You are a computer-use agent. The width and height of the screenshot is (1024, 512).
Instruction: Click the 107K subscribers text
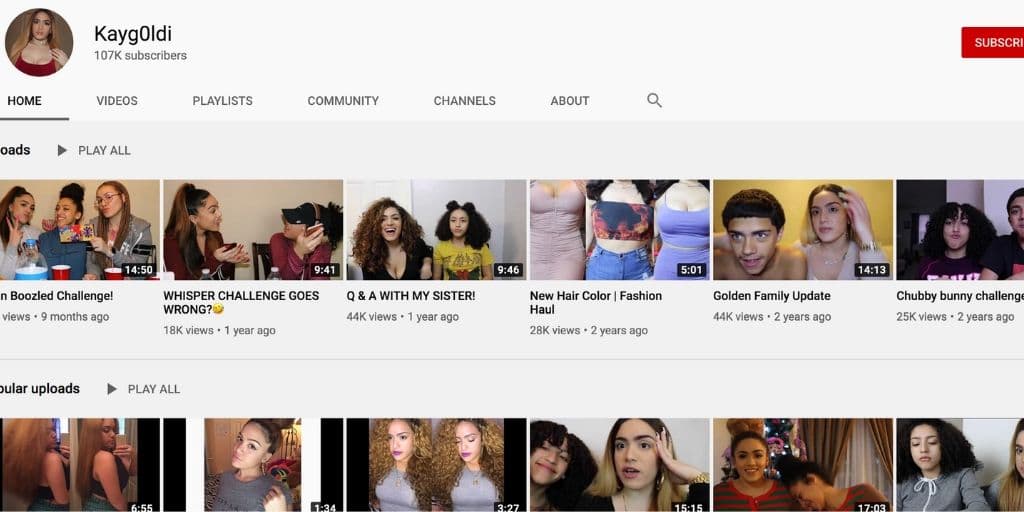click(x=140, y=56)
